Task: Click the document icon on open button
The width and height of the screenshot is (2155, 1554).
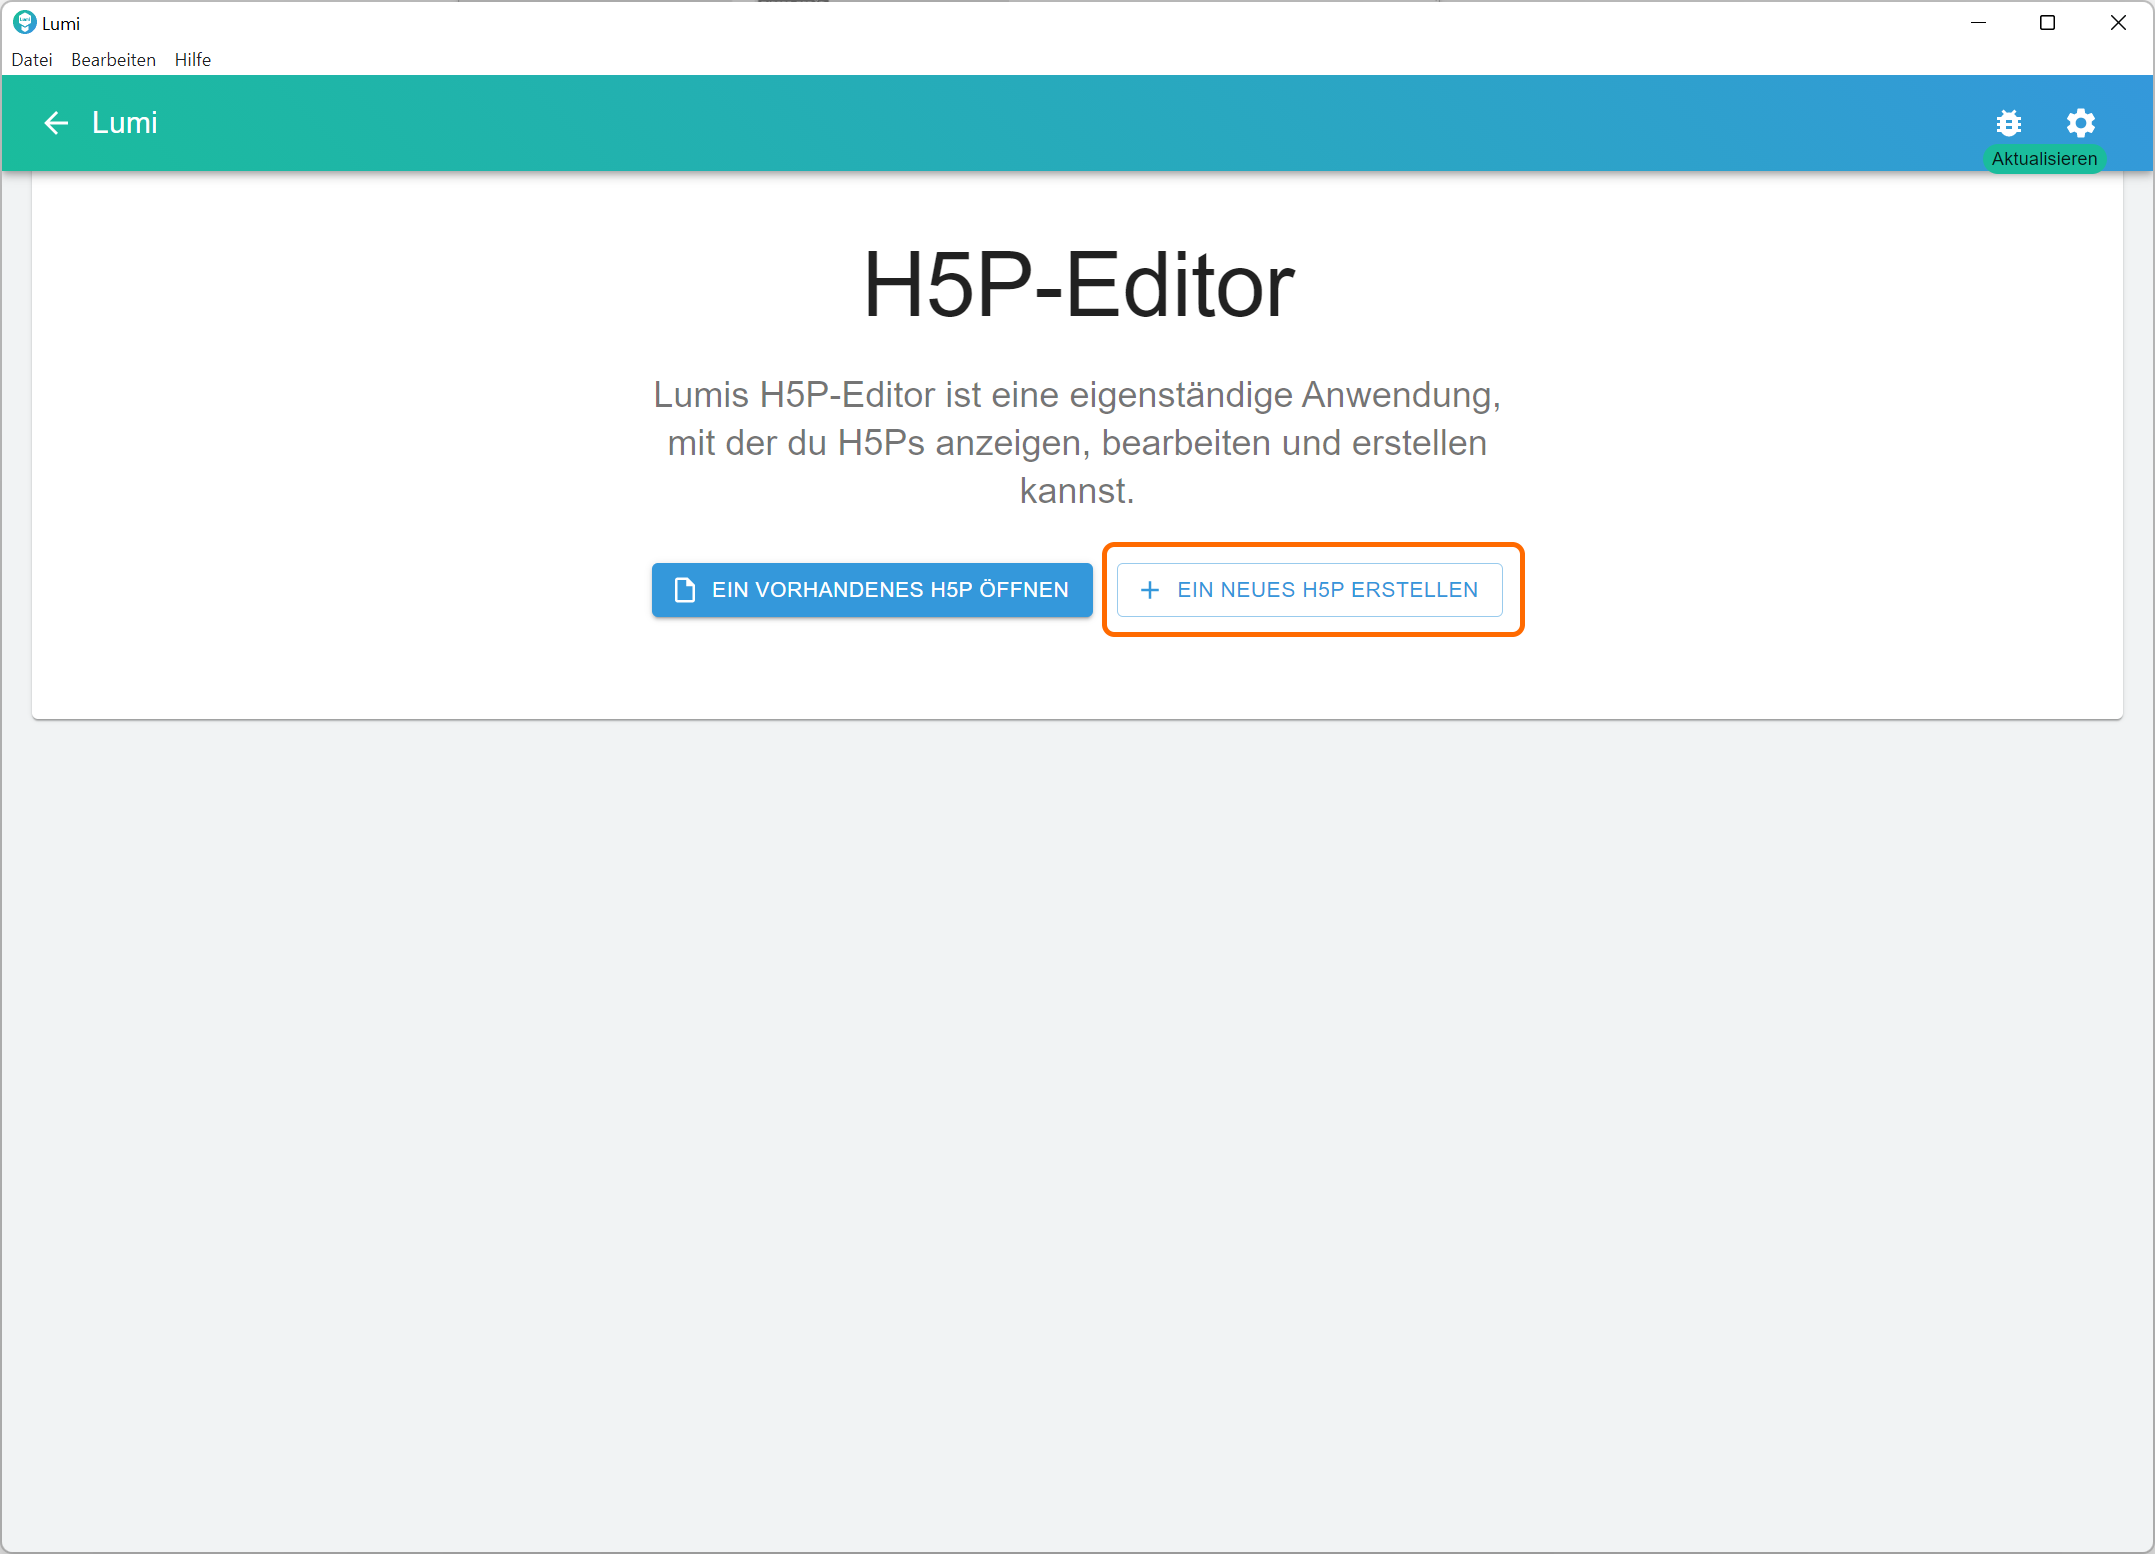Action: point(685,590)
